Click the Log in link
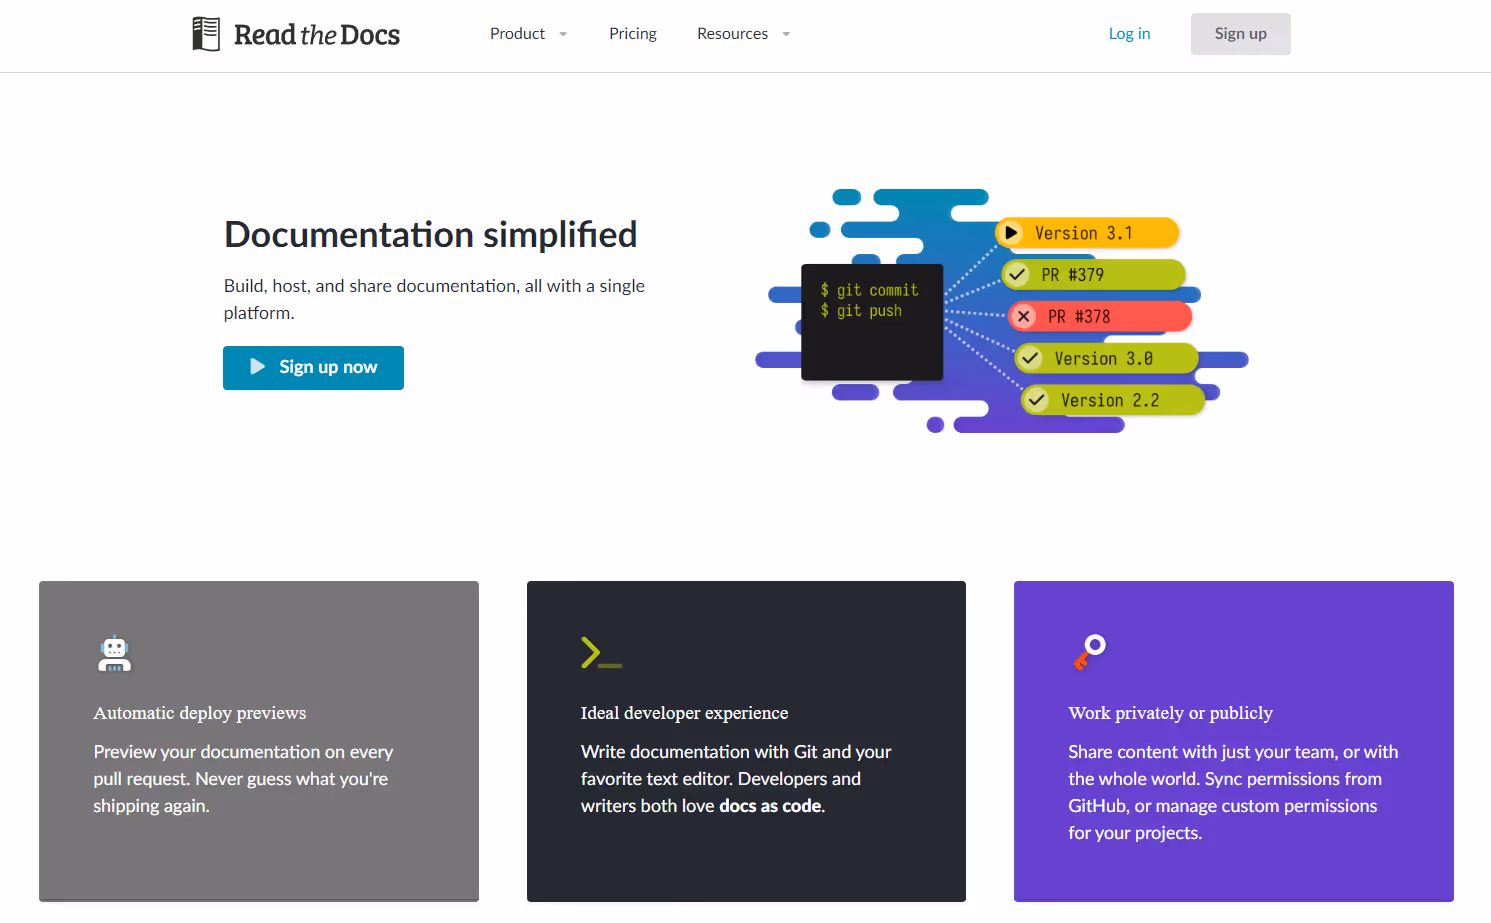The width and height of the screenshot is (1491, 923). pos(1129,34)
